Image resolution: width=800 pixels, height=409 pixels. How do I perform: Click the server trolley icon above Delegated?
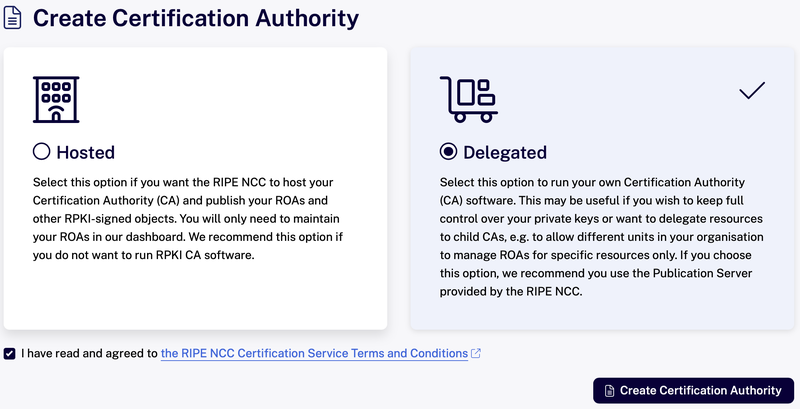pyautogui.click(x=467, y=99)
